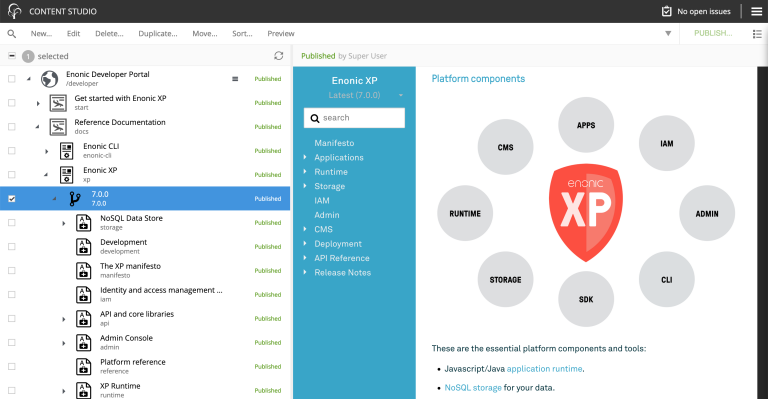Image resolution: width=768 pixels, height=399 pixels.
Task: Open API Reference in preview navigation
Action: [342, 258]
